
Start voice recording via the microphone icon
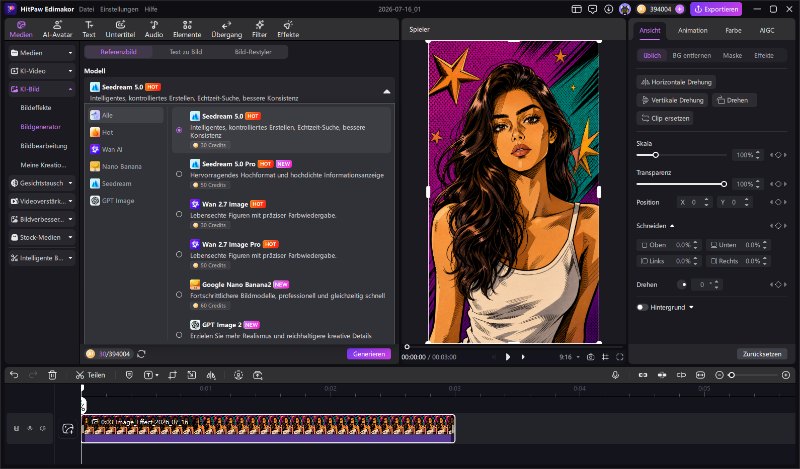[615, 375]
